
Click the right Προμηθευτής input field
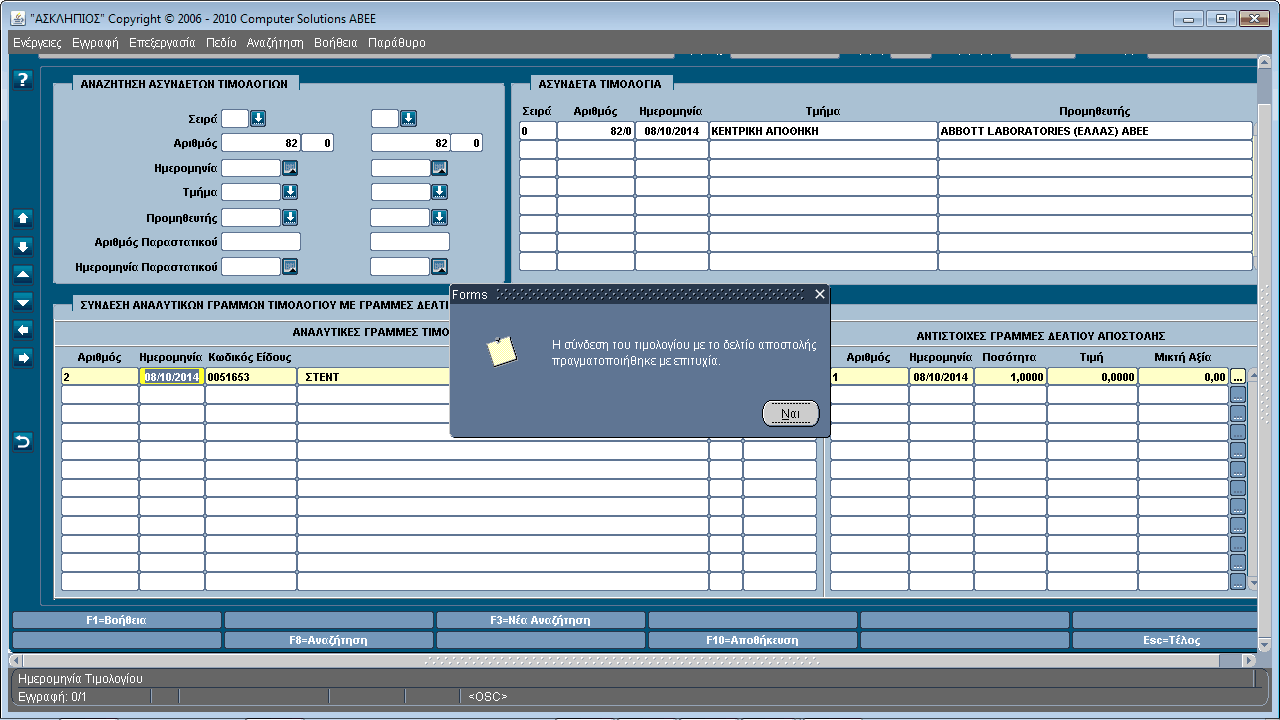pos(400,217)
